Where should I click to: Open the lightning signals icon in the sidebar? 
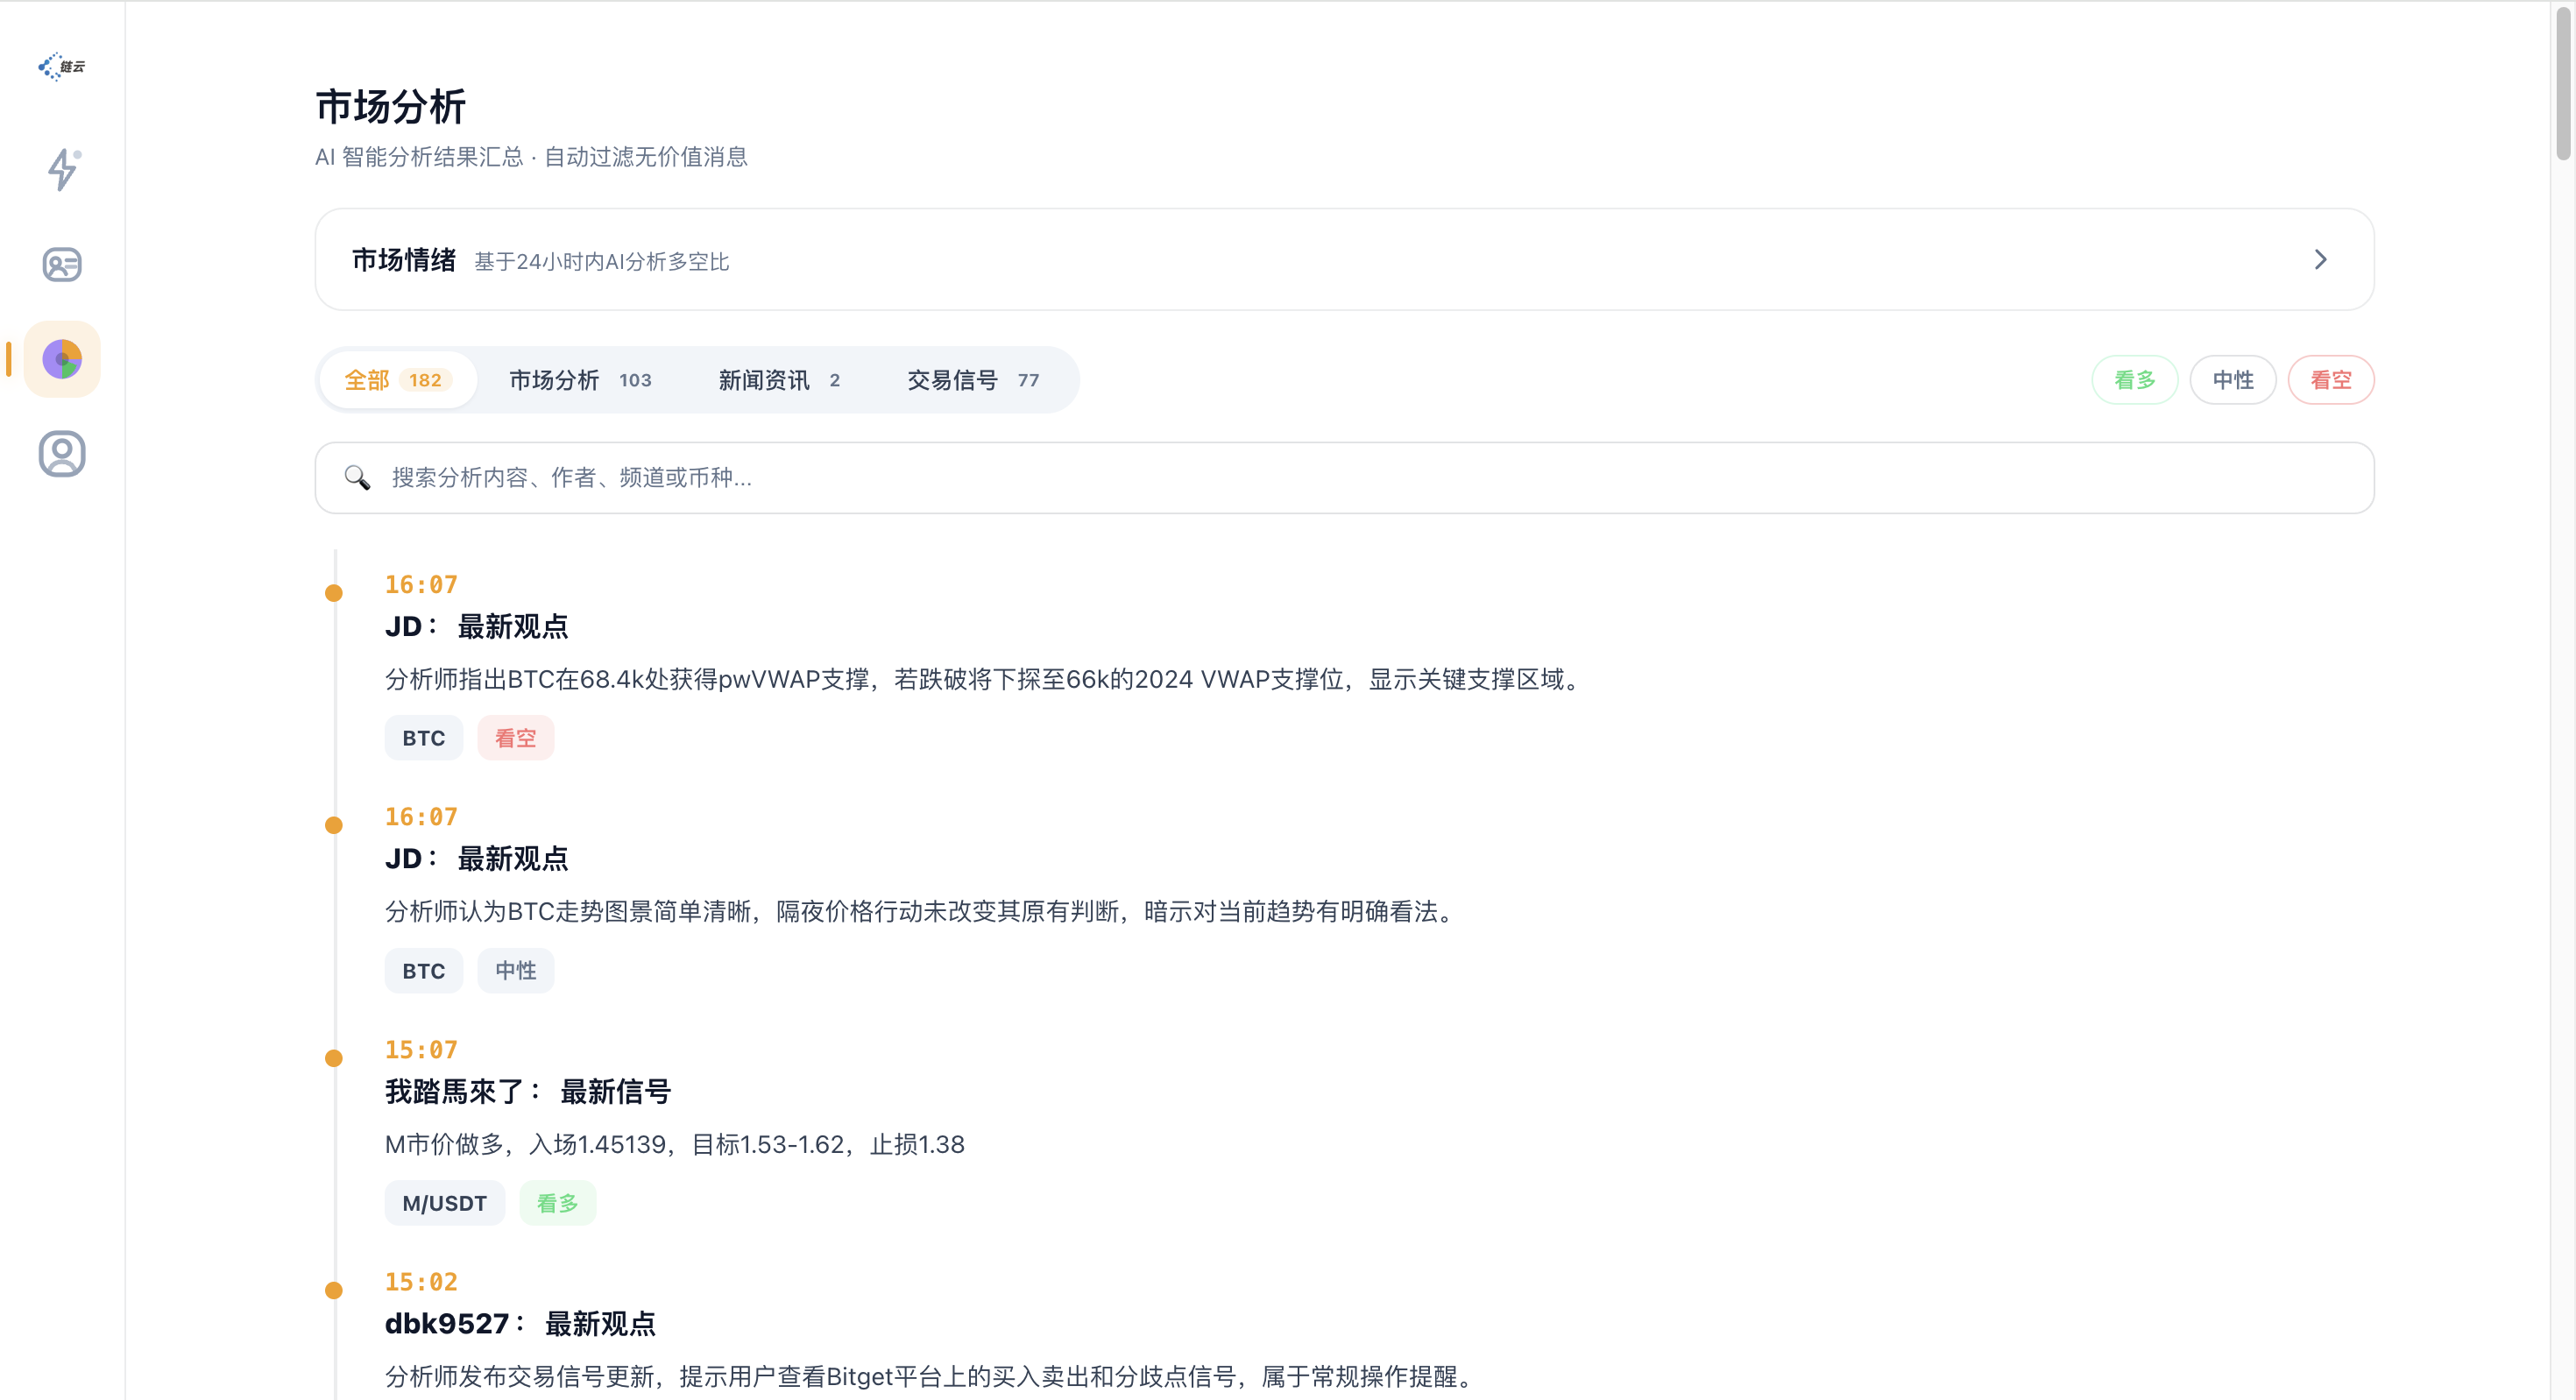coord(61,170)
